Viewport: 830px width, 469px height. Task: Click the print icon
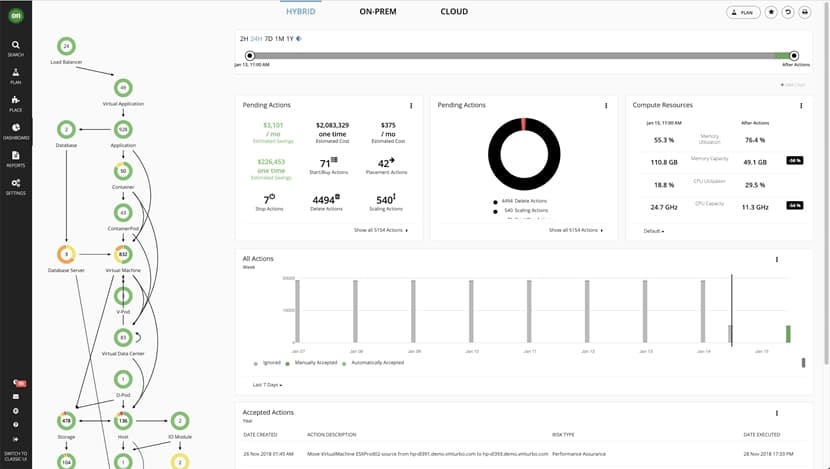[805, 12]
